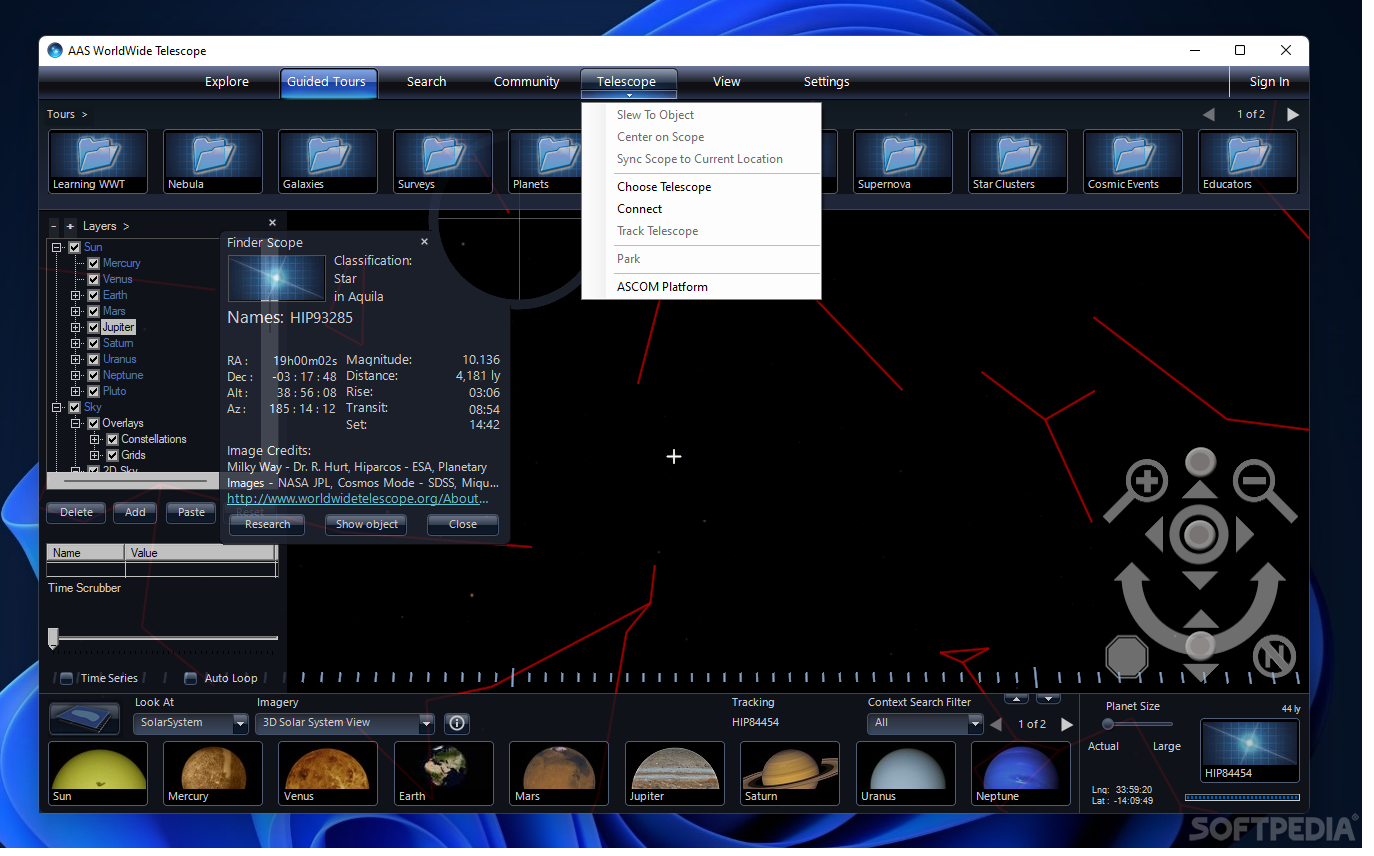Toggle the Saturn layer checkbox

click(93, 343)
